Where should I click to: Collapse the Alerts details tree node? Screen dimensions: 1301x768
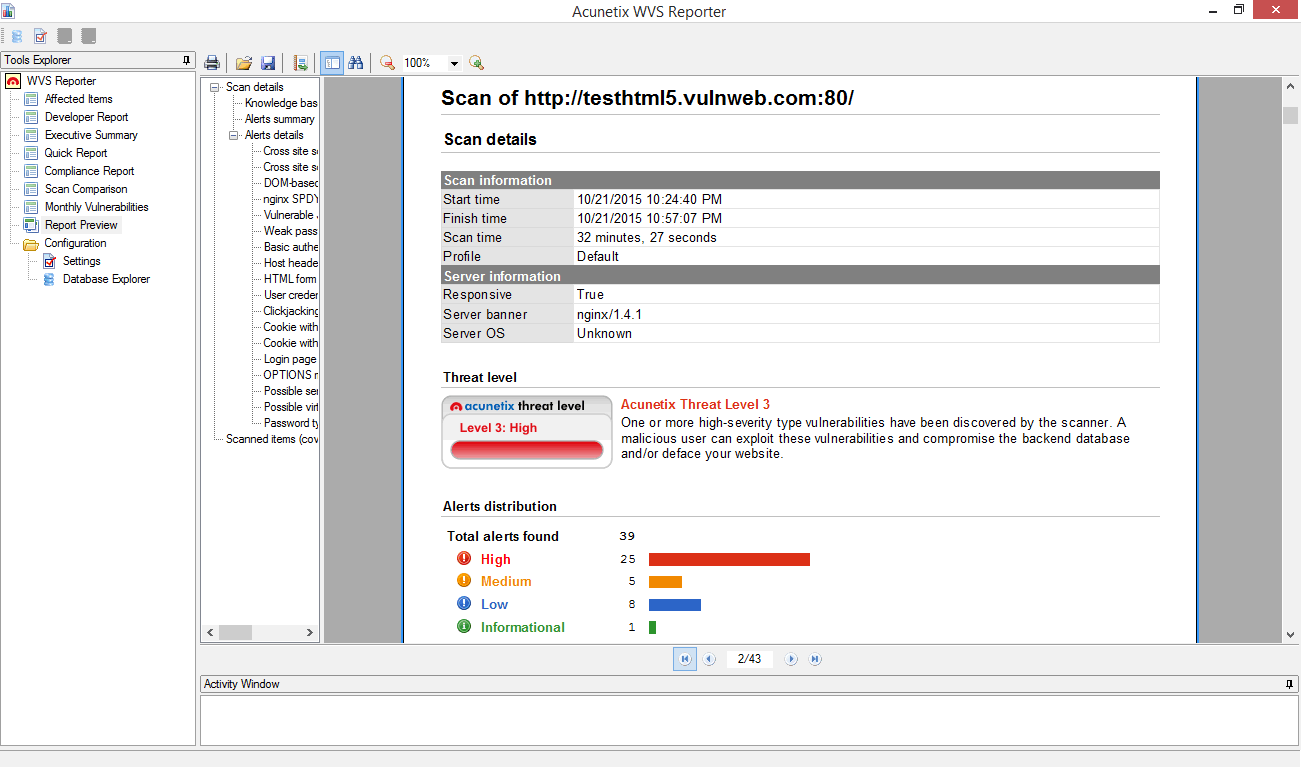(x=234, y=135)
